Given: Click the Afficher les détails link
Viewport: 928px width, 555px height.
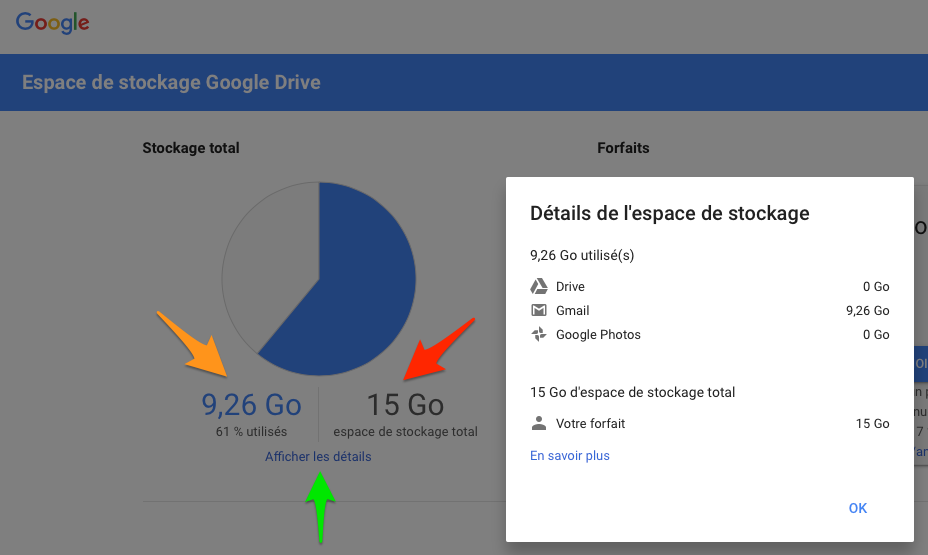Looking at the screenshot, I should (x=318, y=457).
